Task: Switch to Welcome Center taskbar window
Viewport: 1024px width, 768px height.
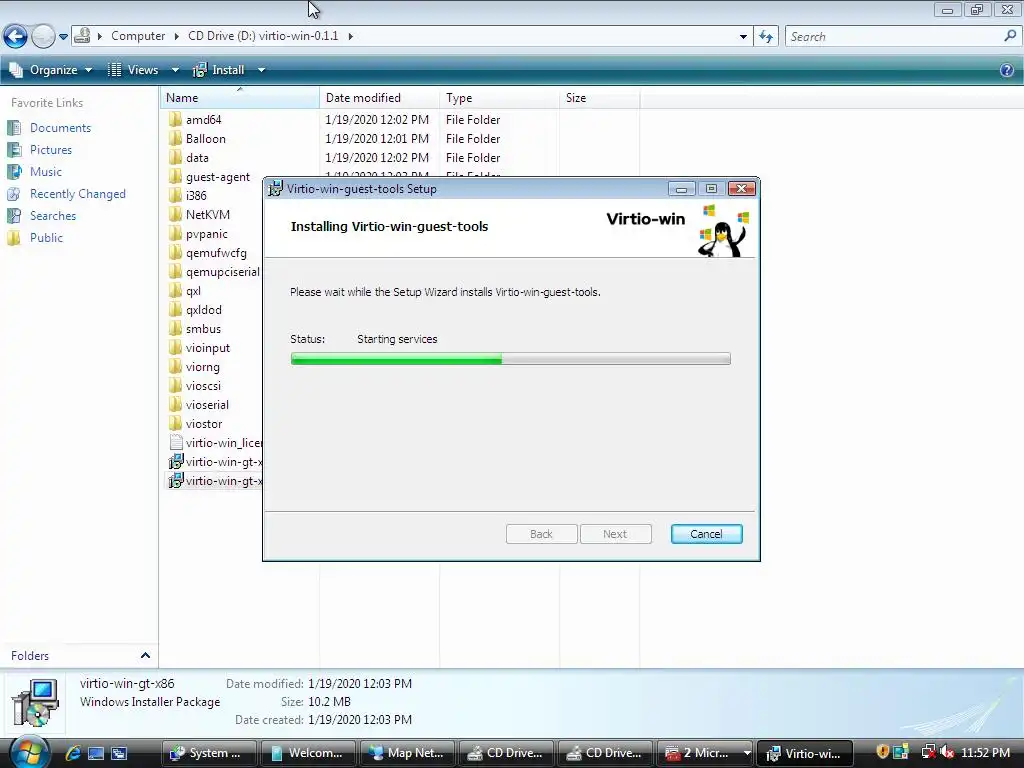Action: coord(308,753)
